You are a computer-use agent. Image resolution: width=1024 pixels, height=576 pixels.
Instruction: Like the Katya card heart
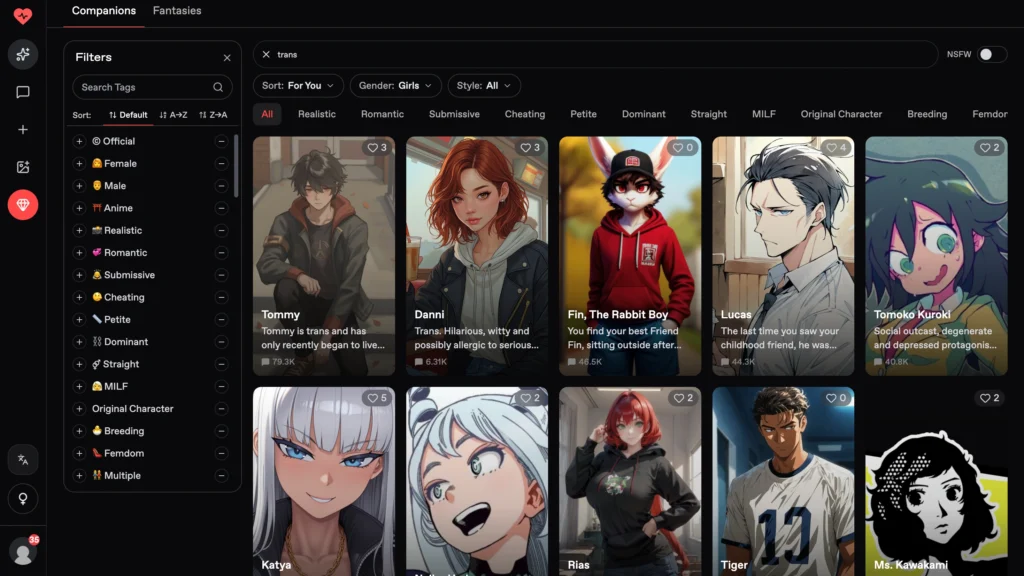coord(377,398)
